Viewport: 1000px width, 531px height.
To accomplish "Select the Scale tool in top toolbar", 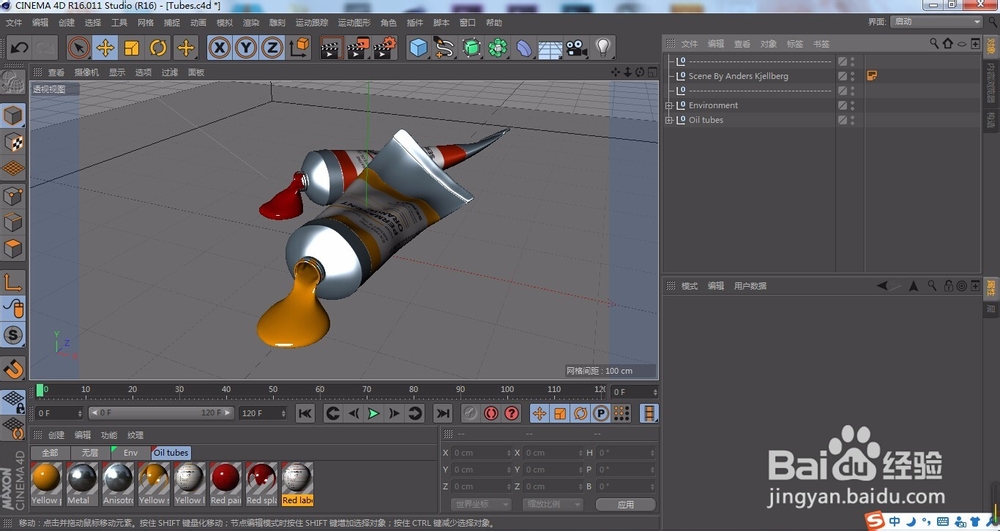I will (132, 48).
